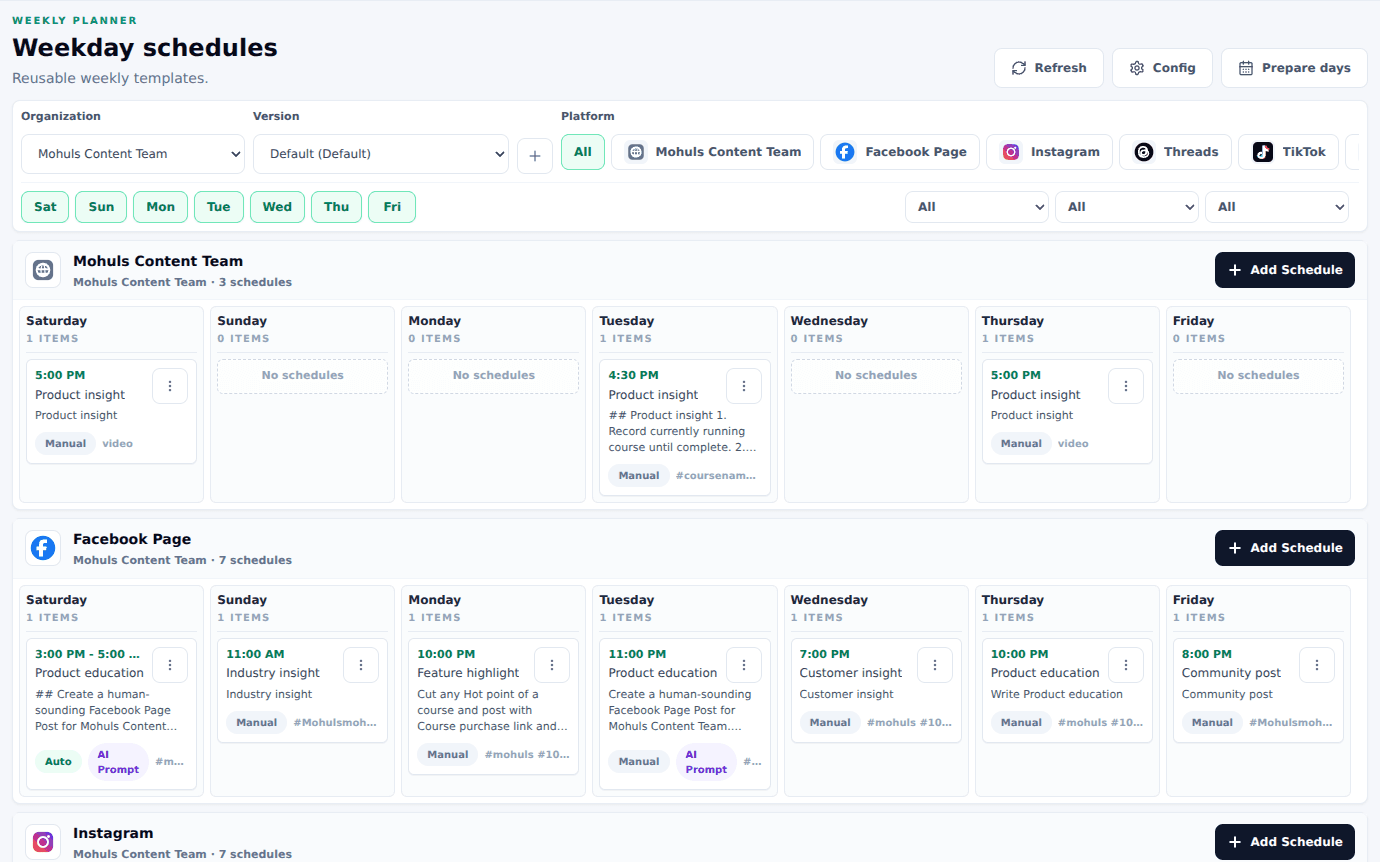The height and width of the screenshot is (862, 1380).
Task: Toggle the Thu day filter
Action: click(x=337, y=207)
